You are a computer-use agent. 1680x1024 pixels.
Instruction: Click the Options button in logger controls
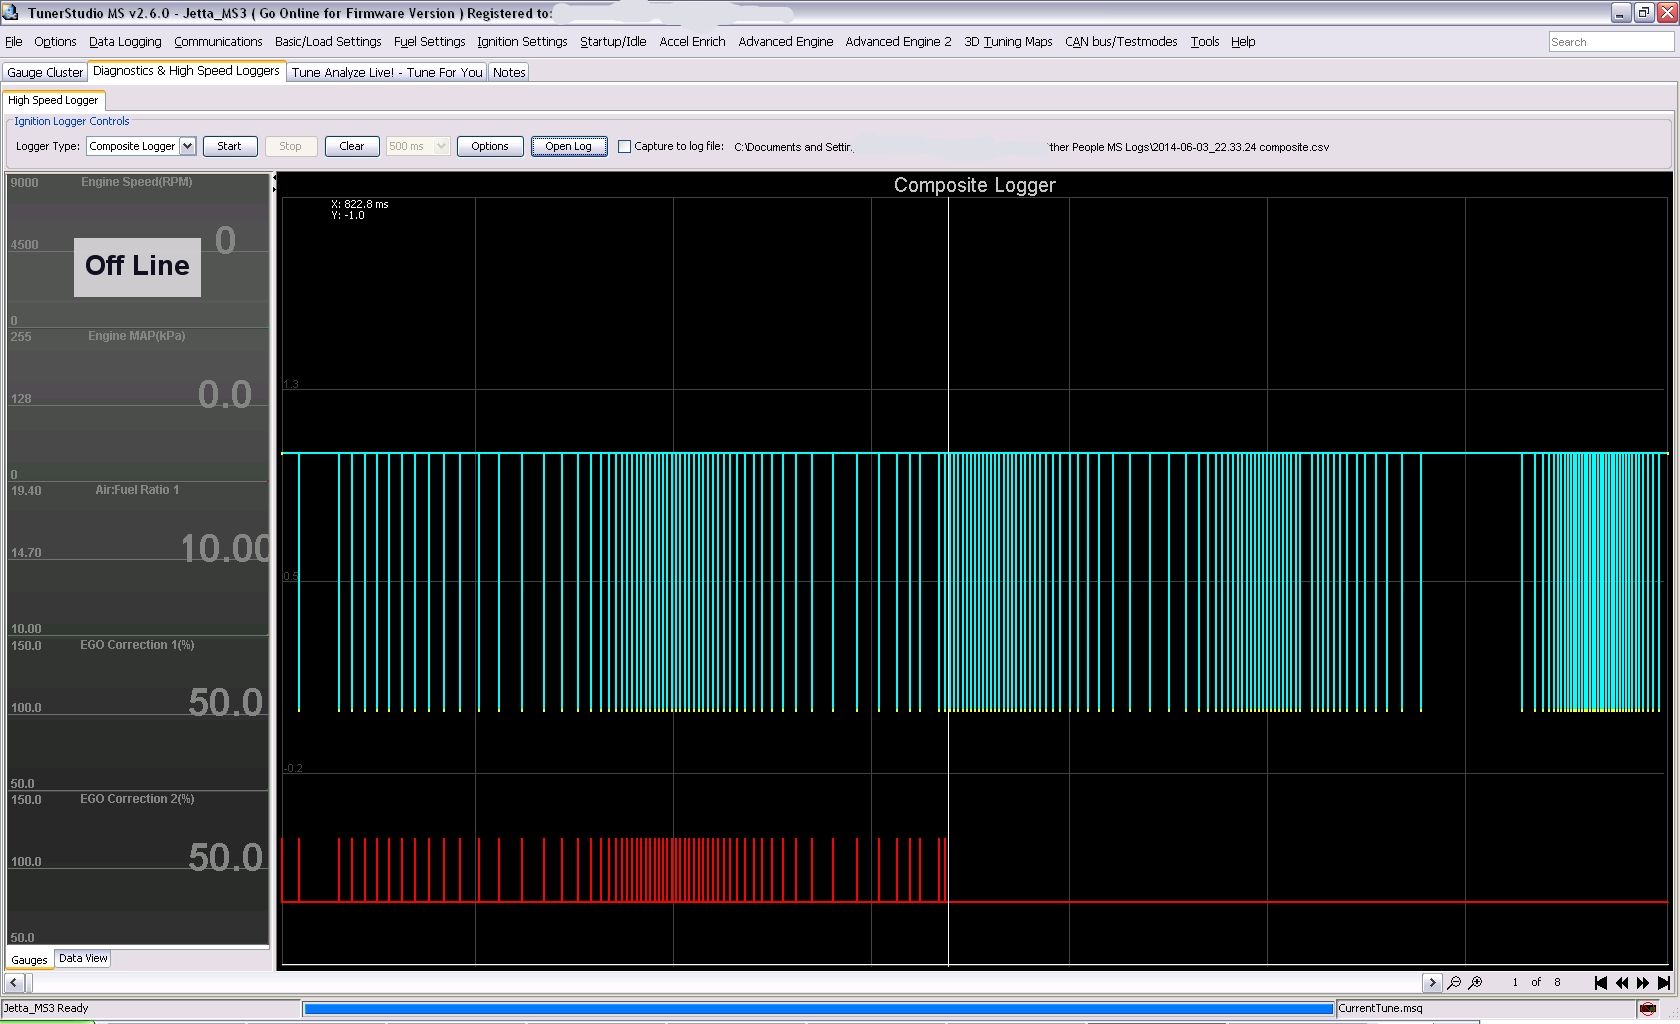tap(489, 146)
